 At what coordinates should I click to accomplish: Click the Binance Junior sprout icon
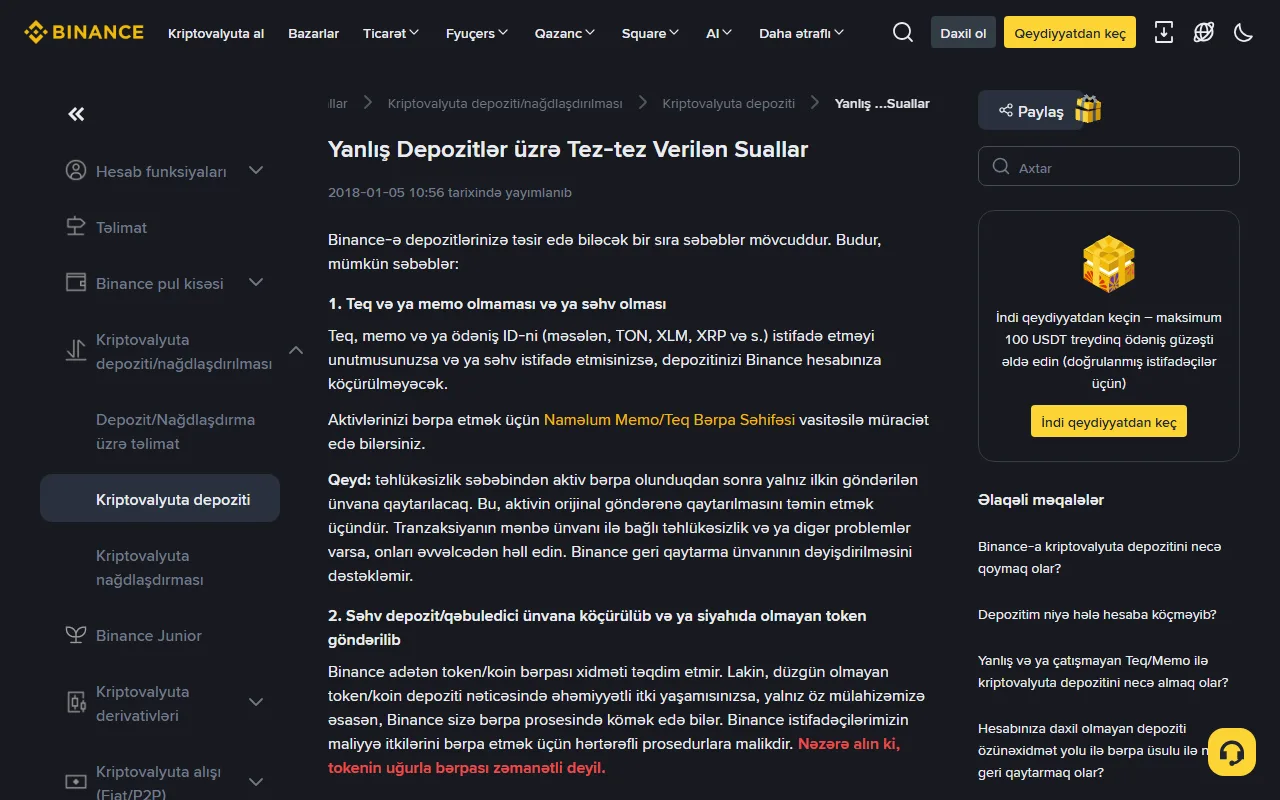(76, 634)
